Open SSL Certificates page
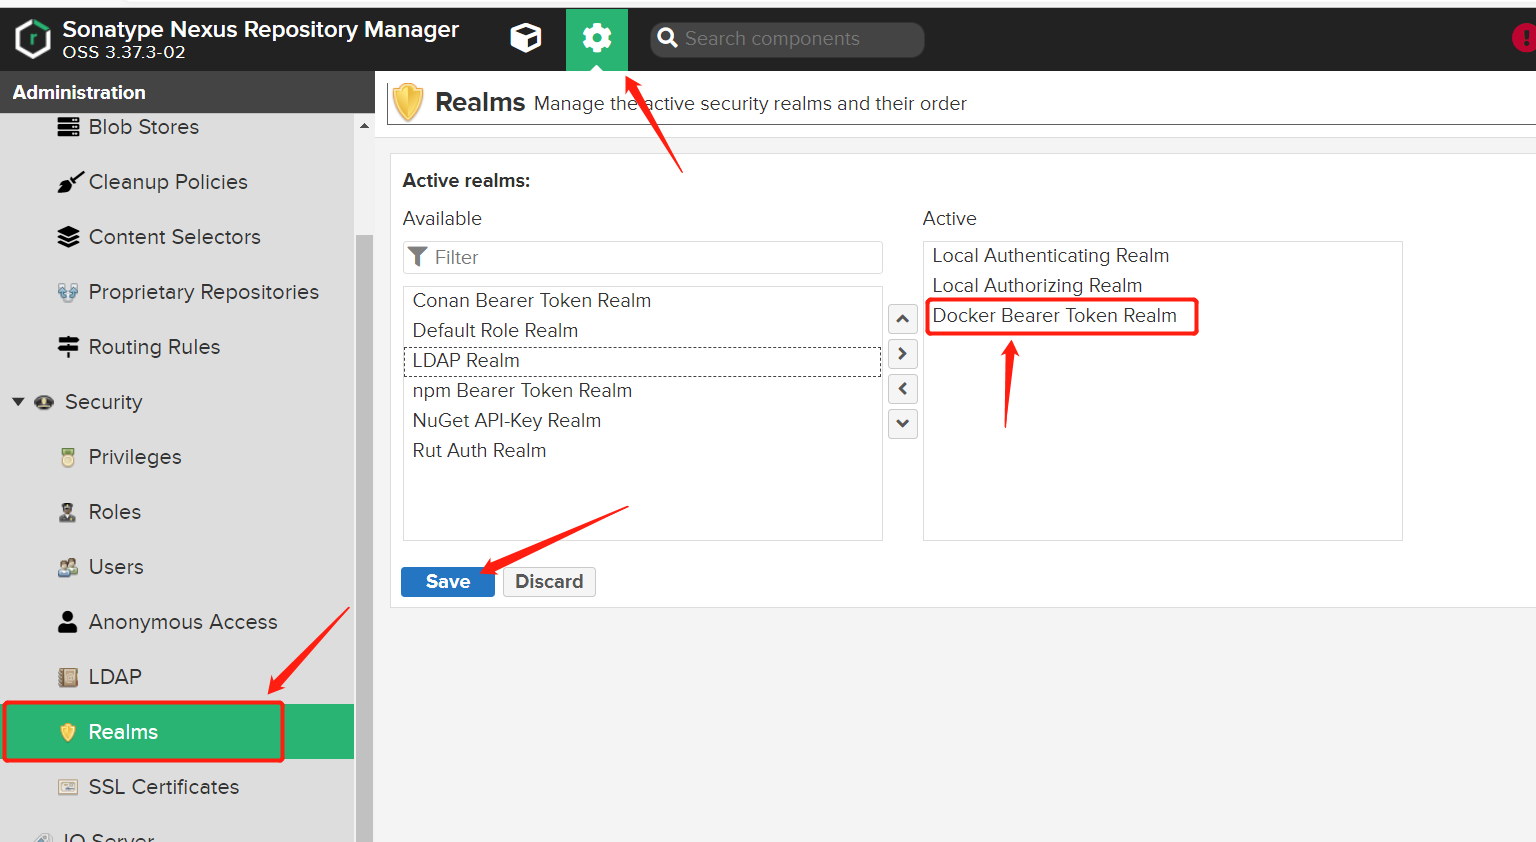1536x842 pixels. pos(163,787)
